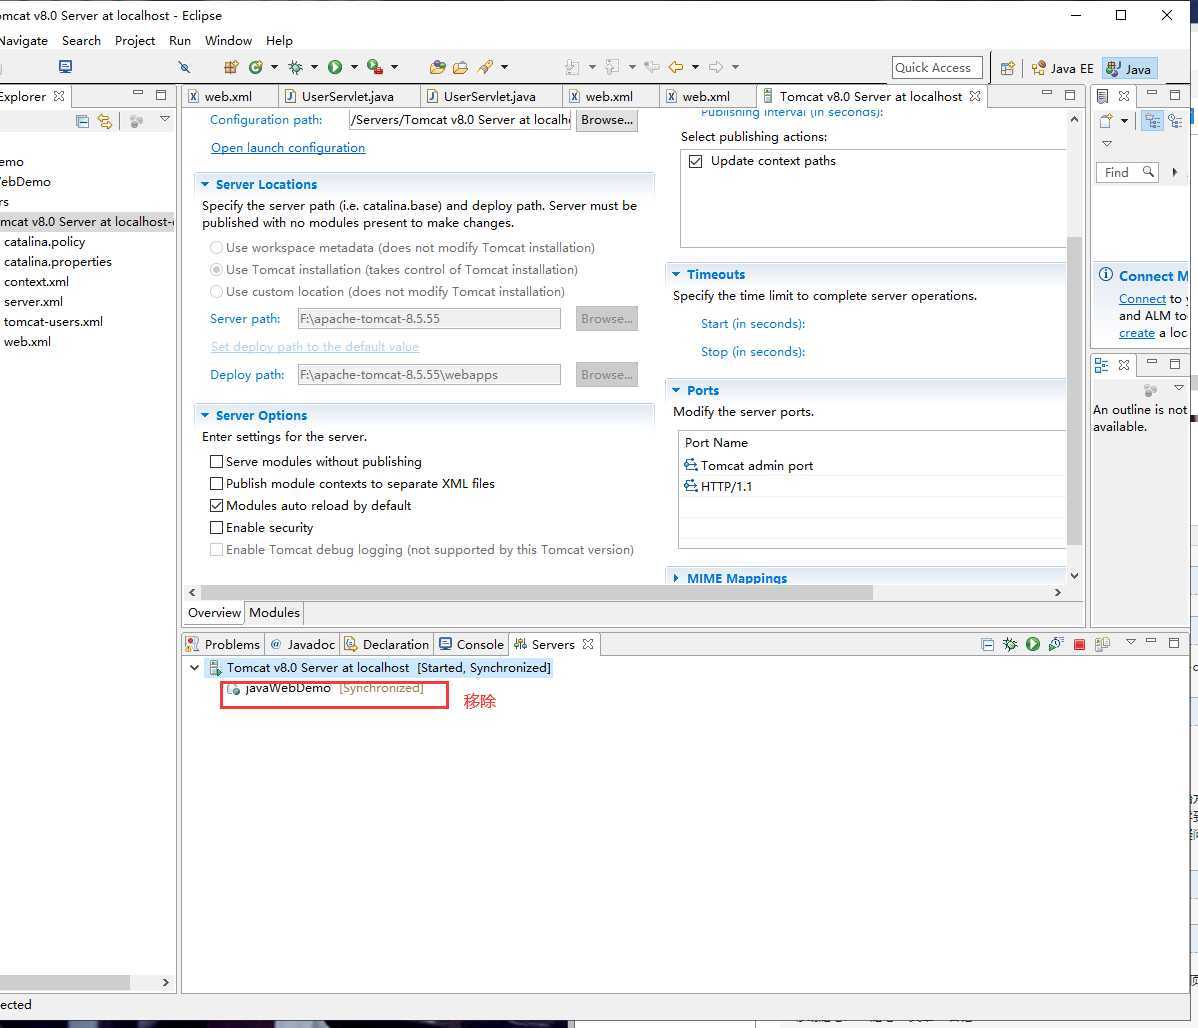Stop the server with red square icon
The height and width of the screenshot is (1028, 1198).
tap(1080, 644)
